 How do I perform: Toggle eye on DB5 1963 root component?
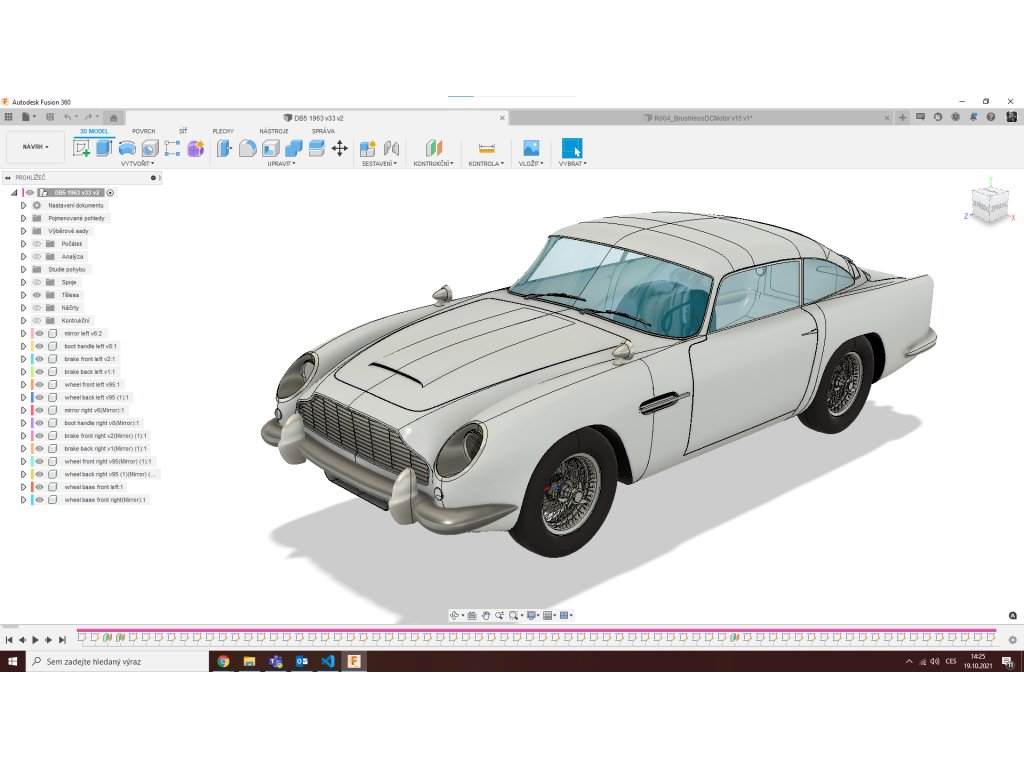(x=29, y=193)
